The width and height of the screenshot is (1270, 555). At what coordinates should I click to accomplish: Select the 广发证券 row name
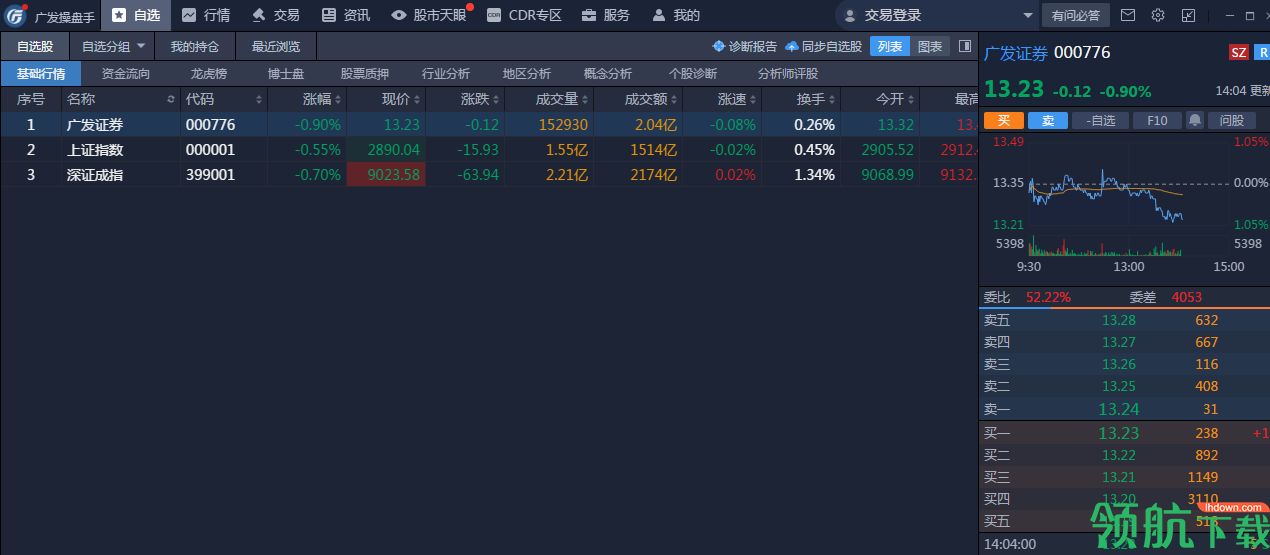(x=95, y=125)
